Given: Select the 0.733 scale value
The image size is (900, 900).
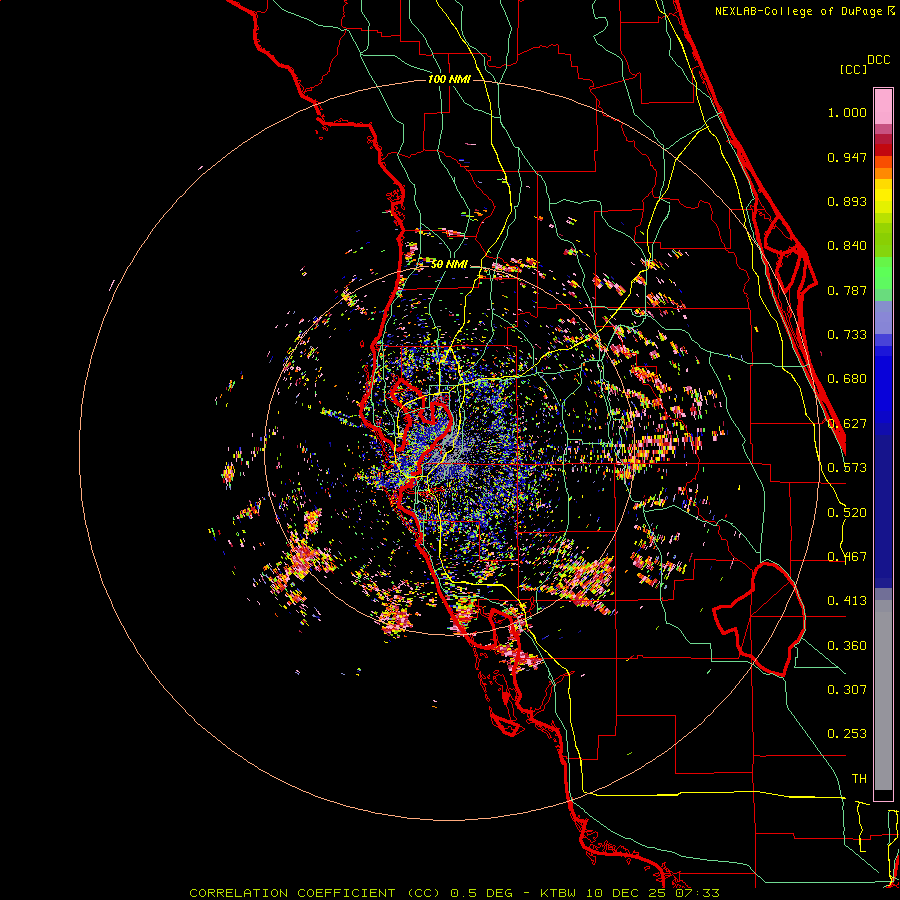Looking at the screenshot, I should point(847,335).
